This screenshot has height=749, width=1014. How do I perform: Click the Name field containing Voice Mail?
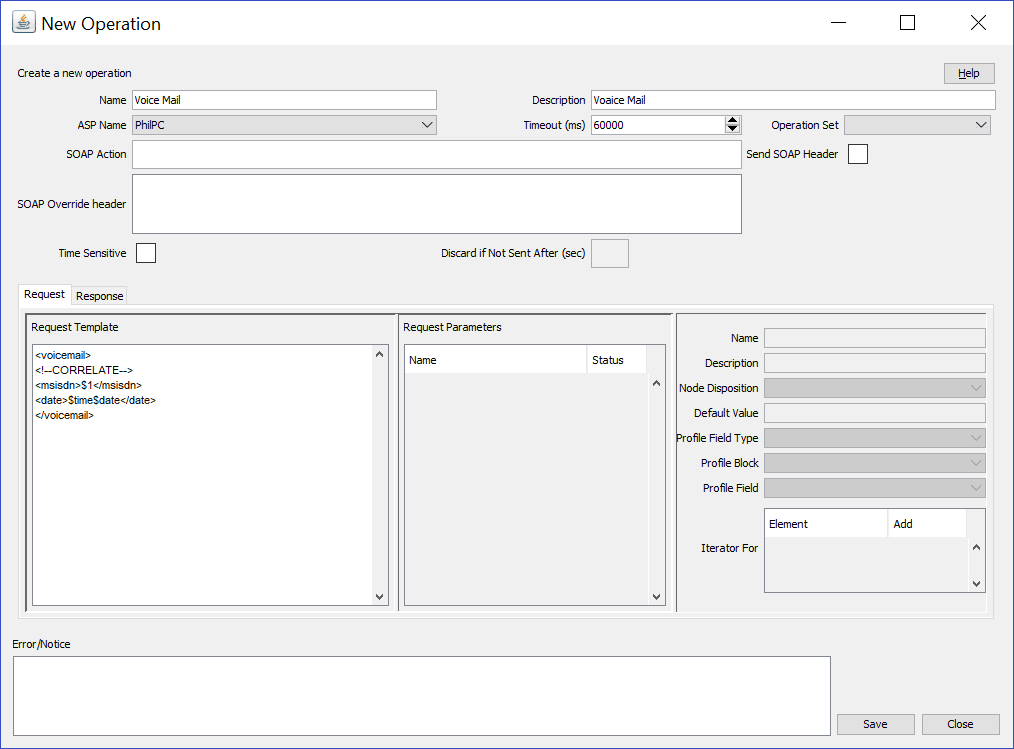pyautogui.click(x=285, y=100)
